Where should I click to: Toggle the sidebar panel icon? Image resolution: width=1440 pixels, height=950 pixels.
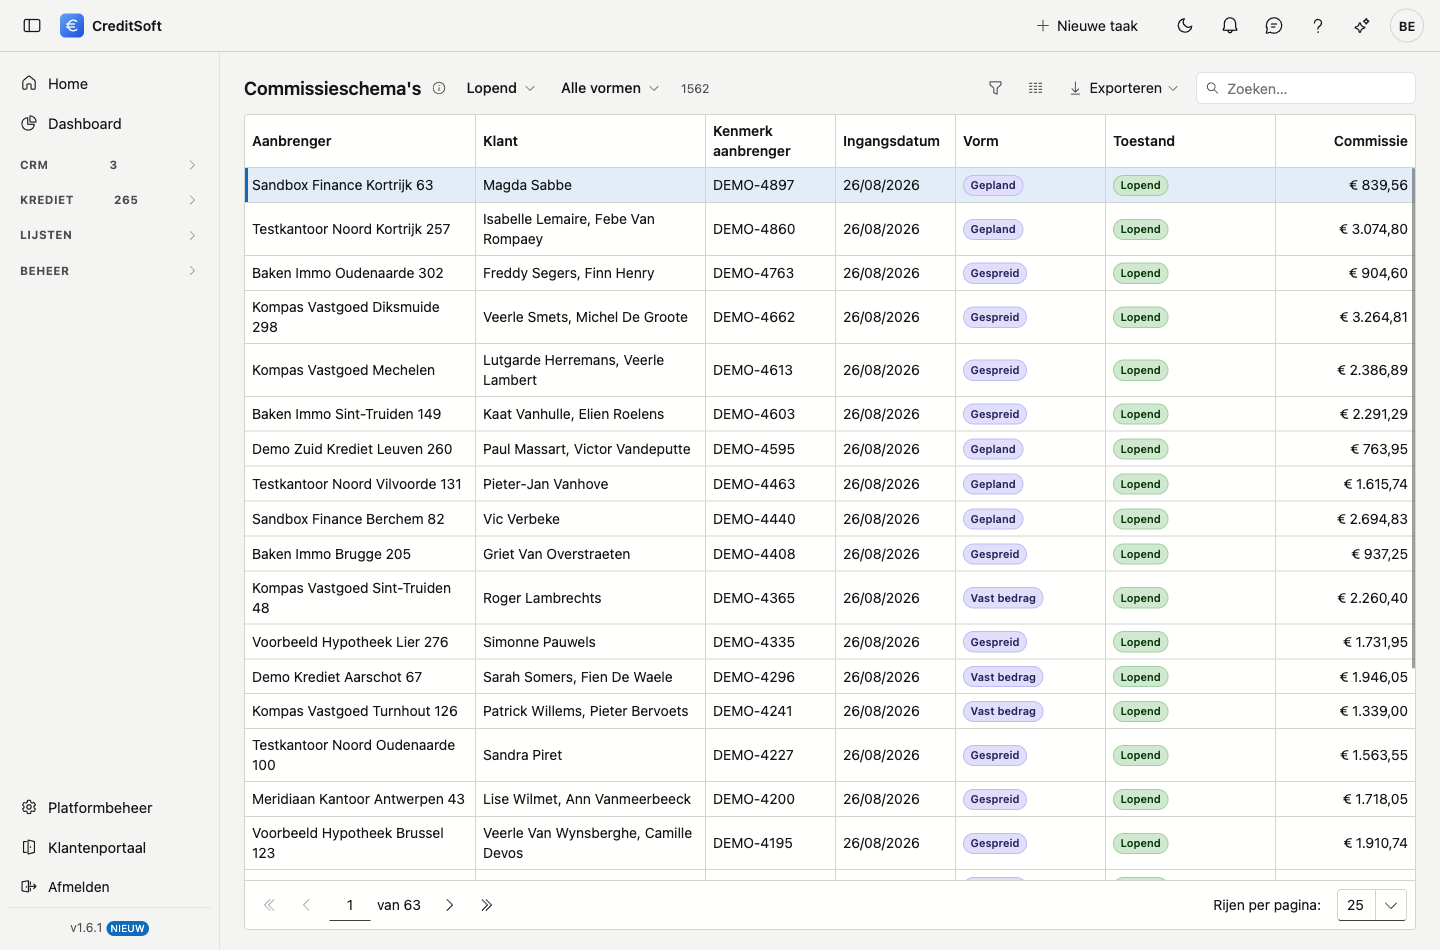click(x=32, y=26)
